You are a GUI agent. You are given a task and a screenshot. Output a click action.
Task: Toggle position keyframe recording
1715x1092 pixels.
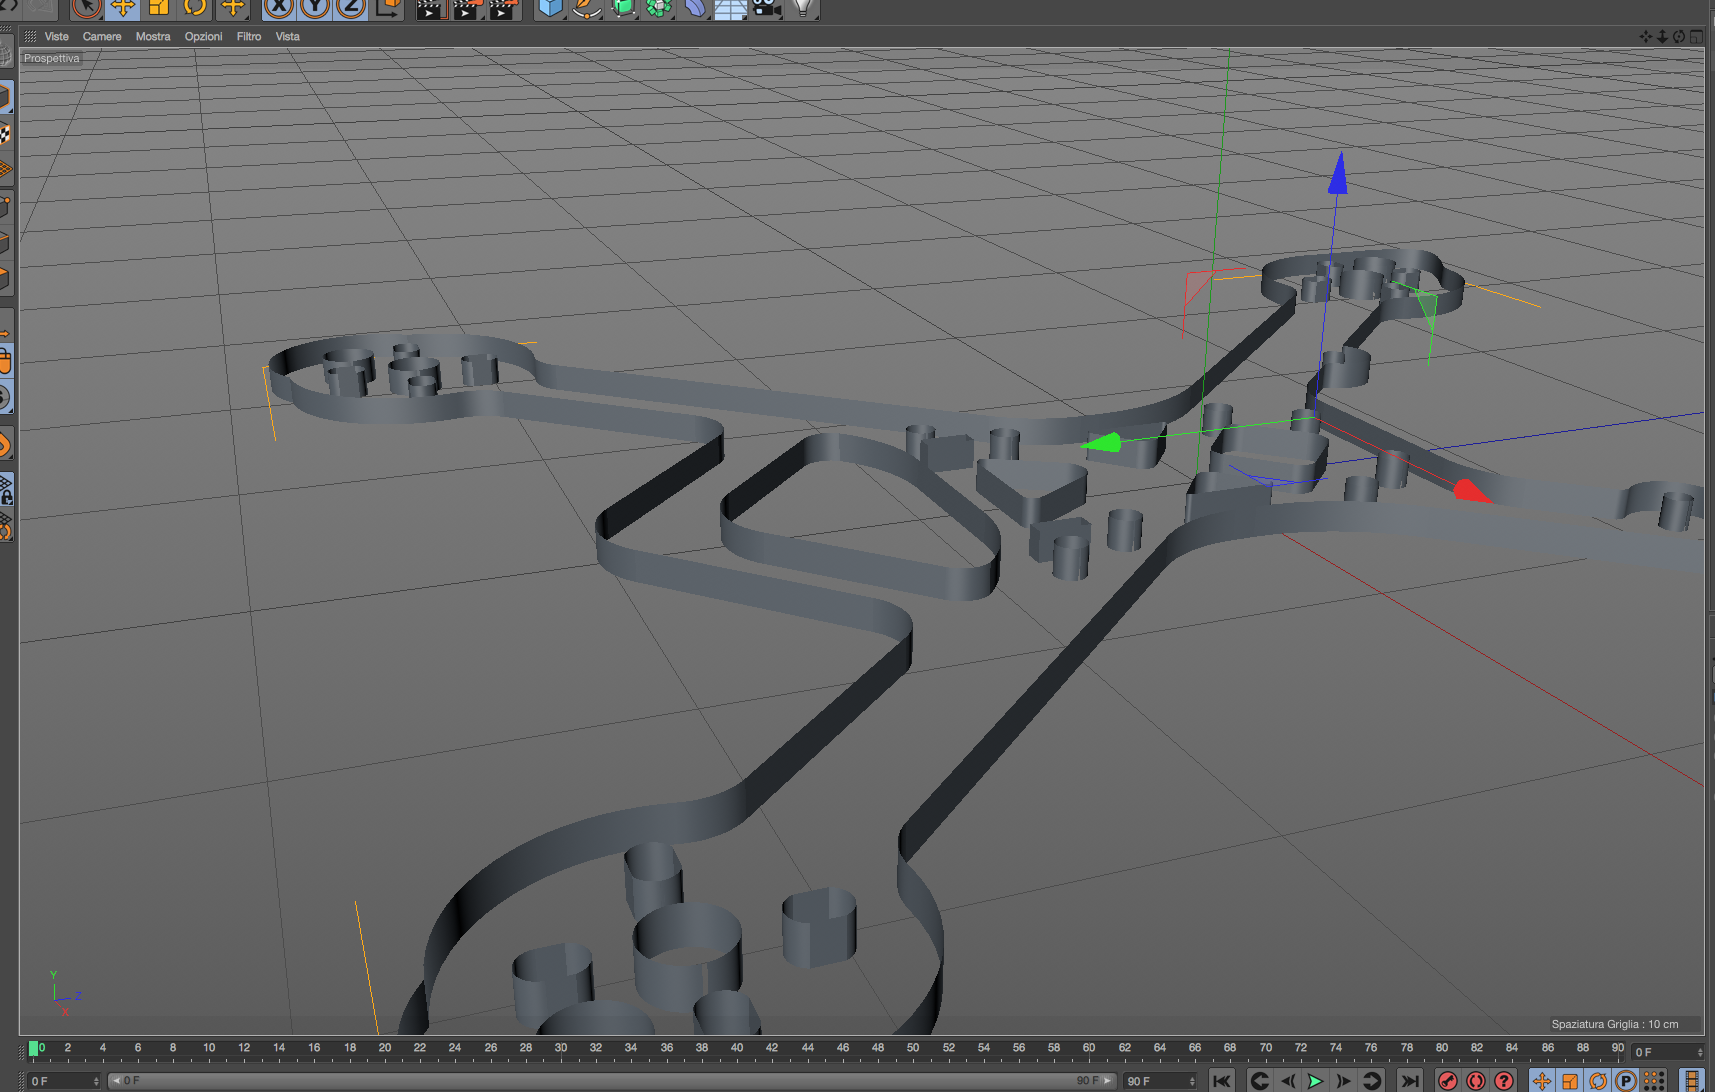click(x=1542, y=1081)
